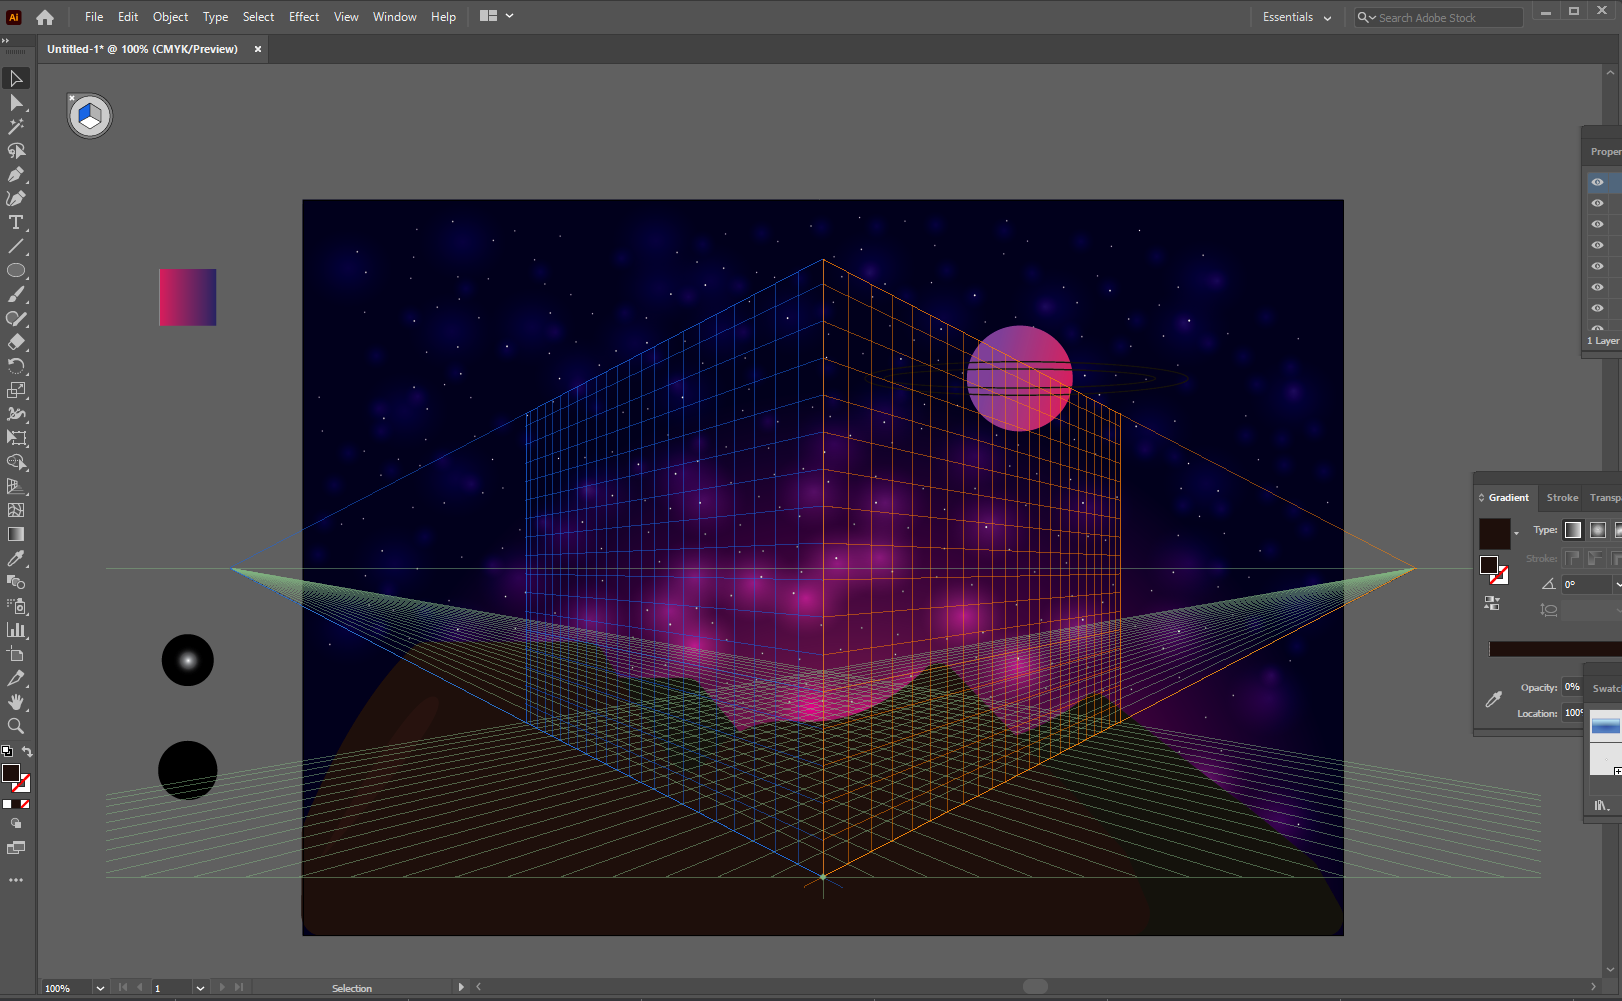1622x1001 pixels.
Task: Select radial gradient type in Gradient panel
Action: 1596,530
